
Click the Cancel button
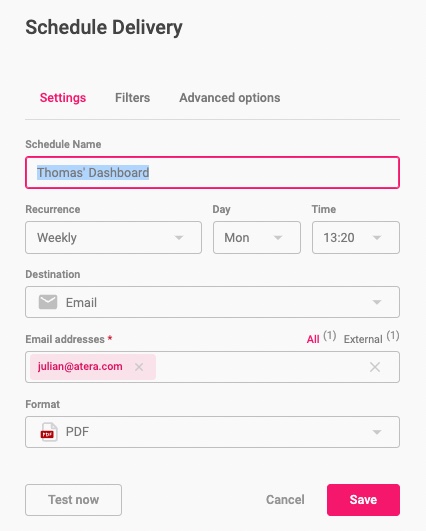point(285,500)
